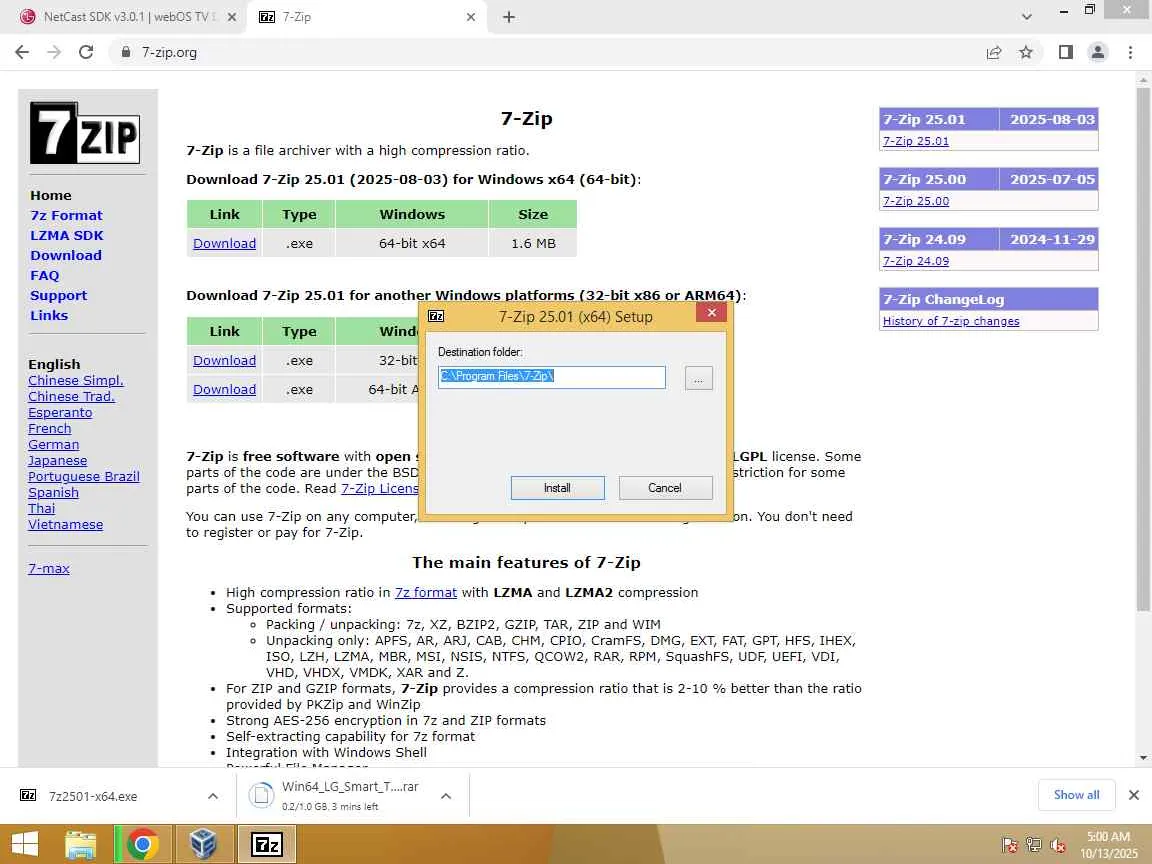Toggle Chrome side panel icon

pos(1065,52)
